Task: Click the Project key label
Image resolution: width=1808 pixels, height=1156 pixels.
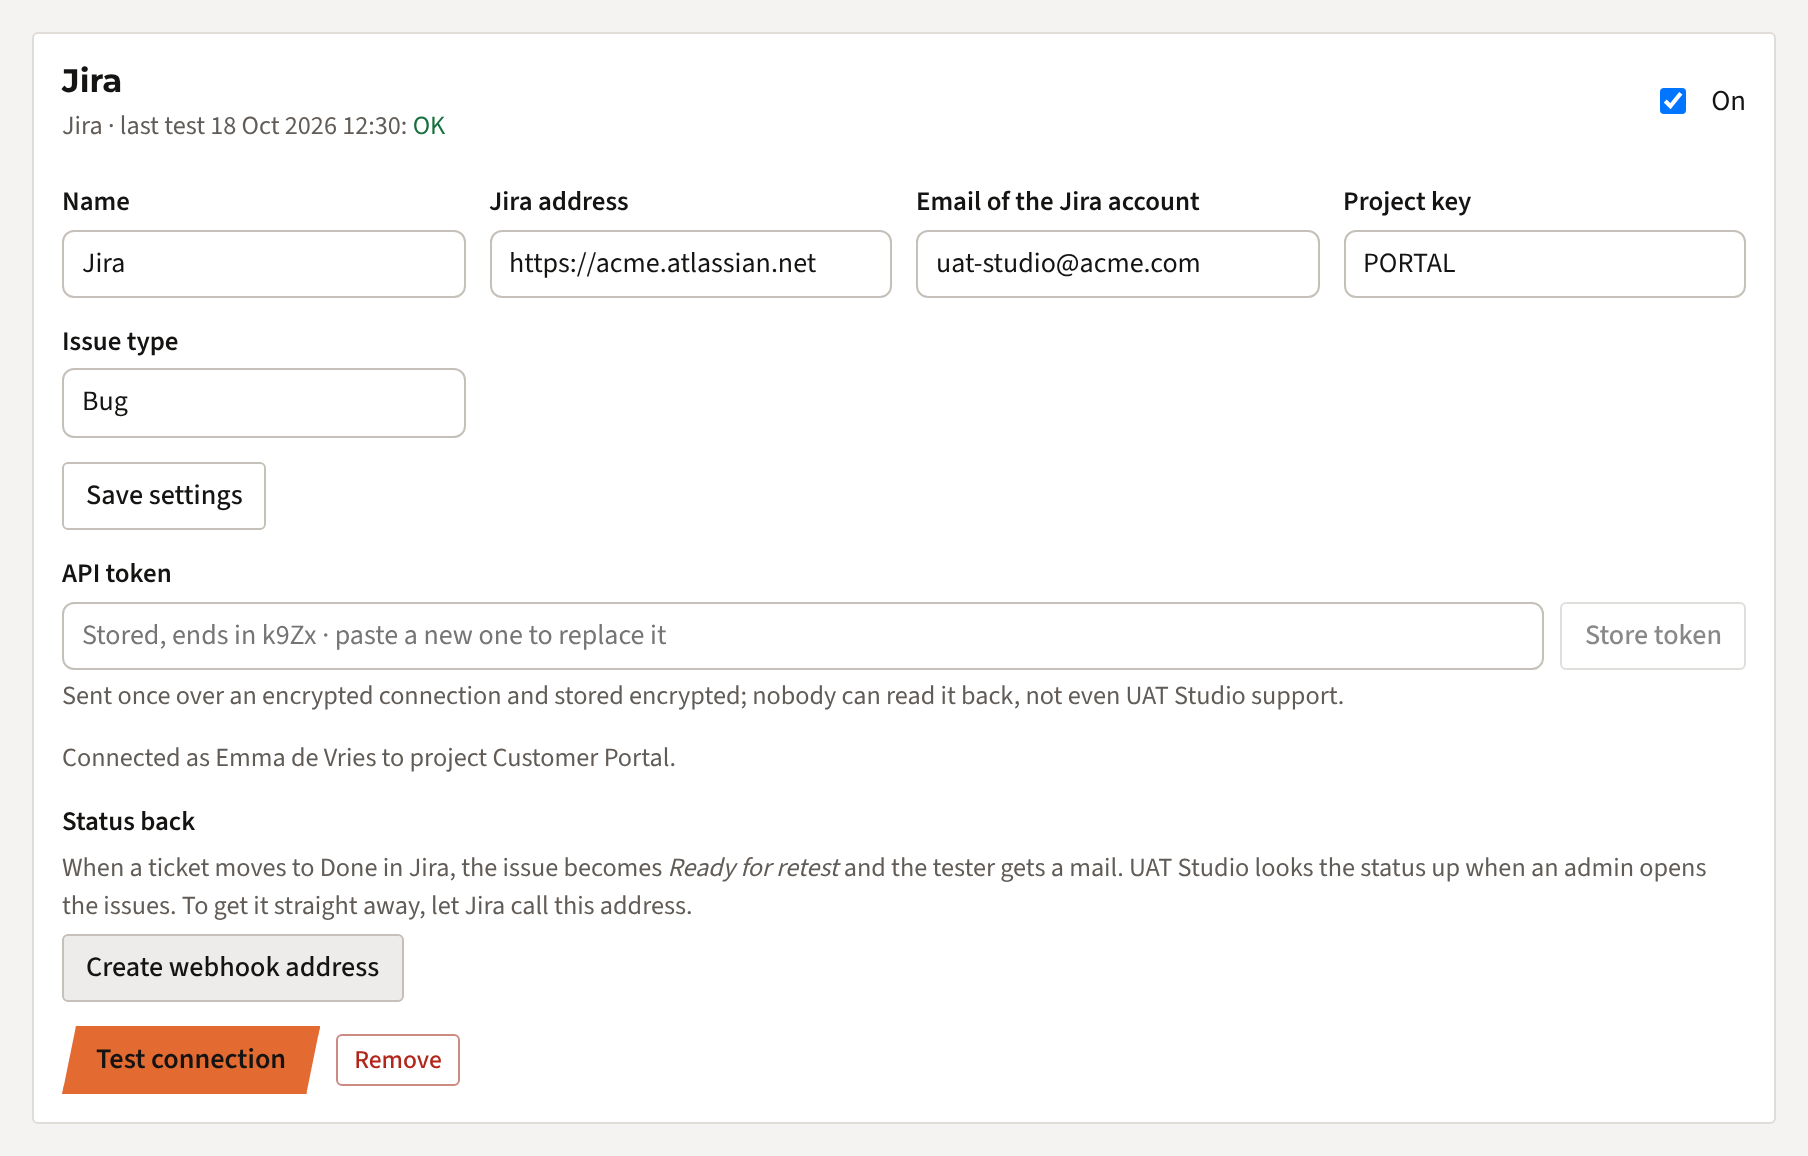Action: 1407,202
